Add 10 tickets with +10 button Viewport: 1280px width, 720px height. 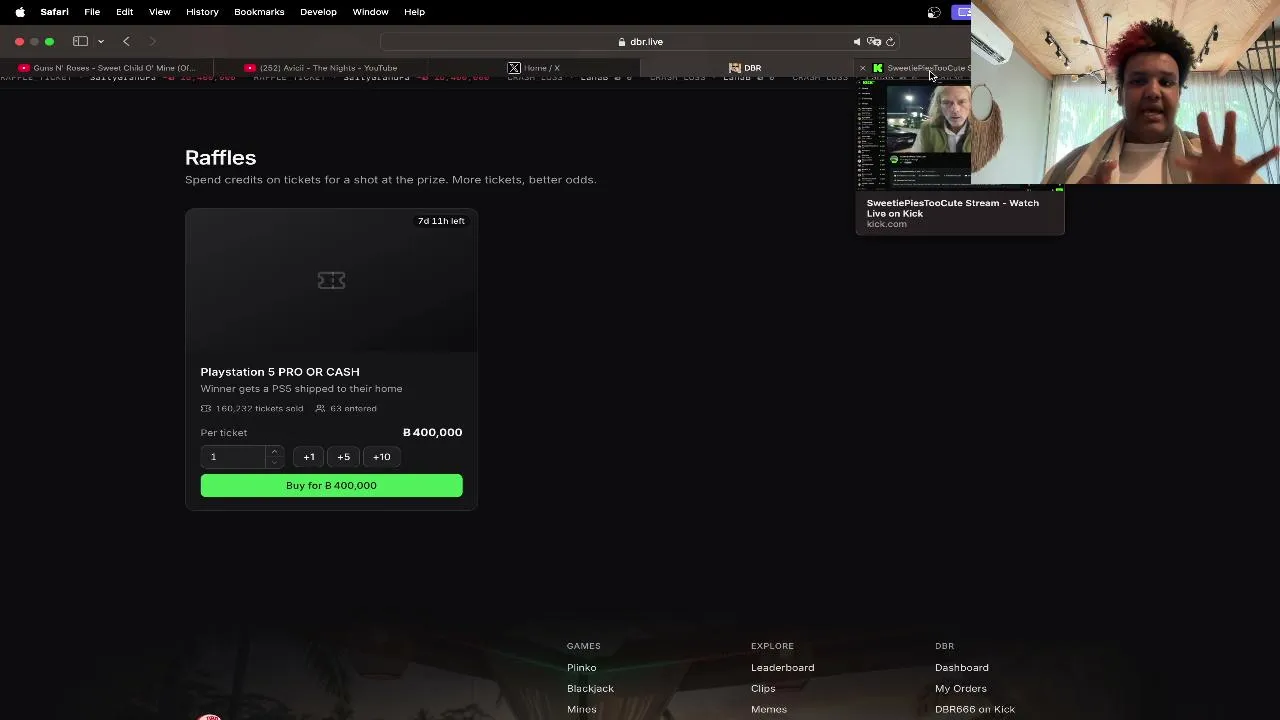pos(382,457)
